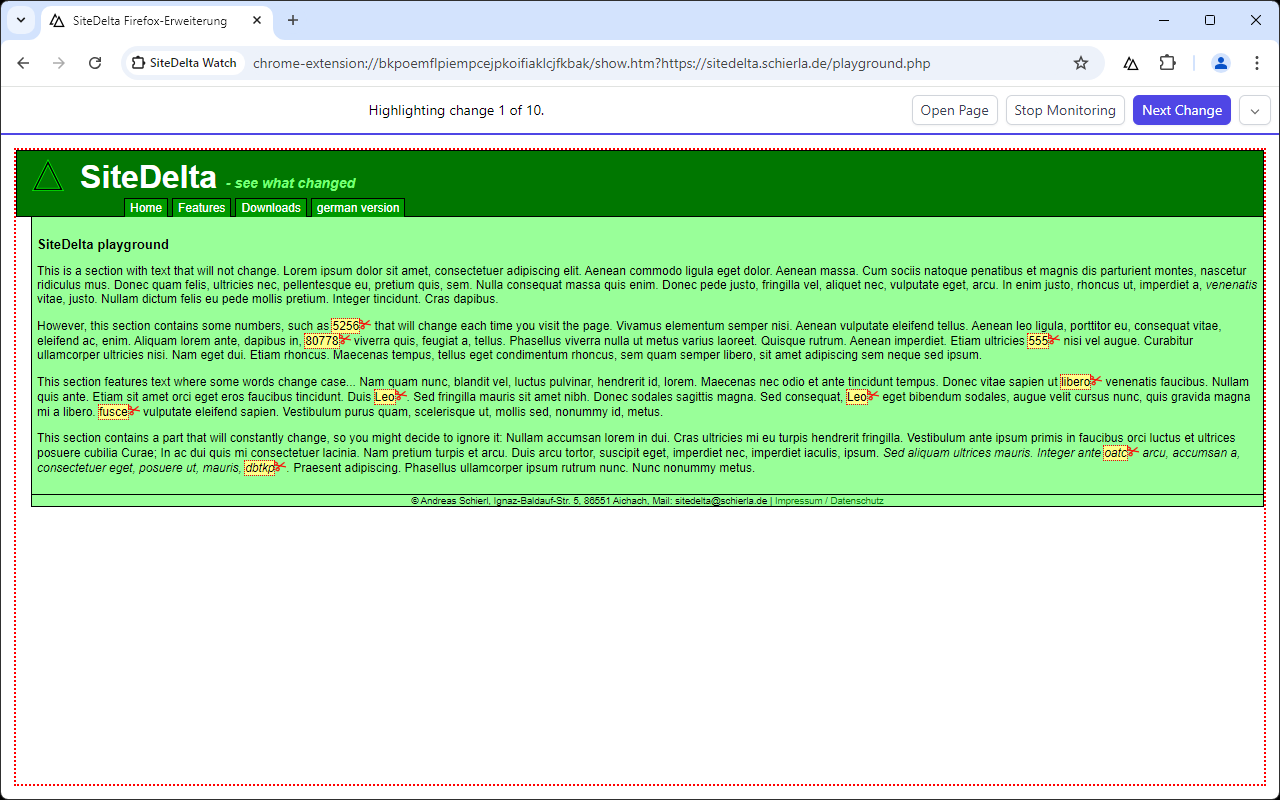Image resolution: width=1280 pixels, height=800 pixels.
Task: Jump to Next Change
Action: (1182, 110)
